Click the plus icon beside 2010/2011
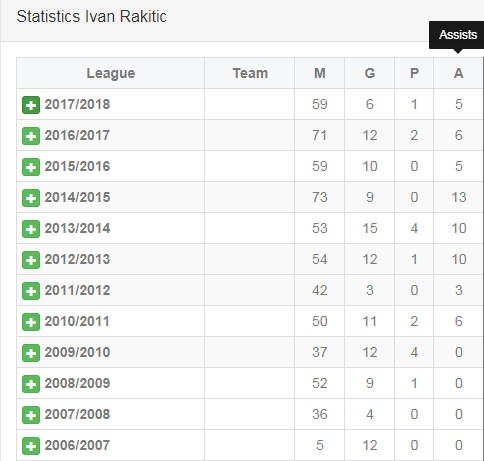 31,322
